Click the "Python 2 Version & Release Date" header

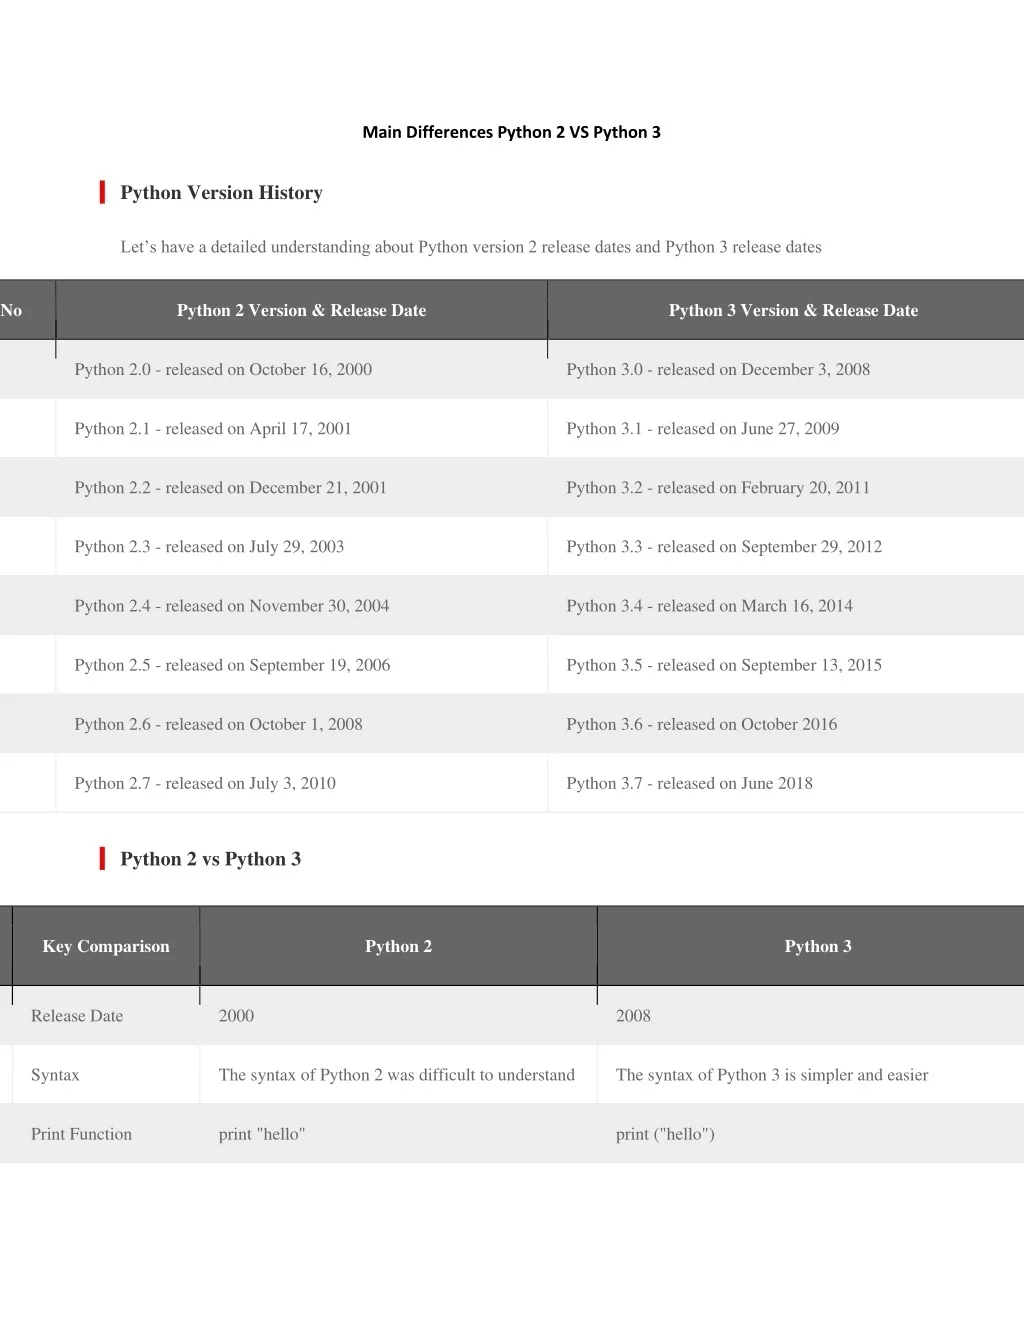pyautogui.click(x=301, y=310)
